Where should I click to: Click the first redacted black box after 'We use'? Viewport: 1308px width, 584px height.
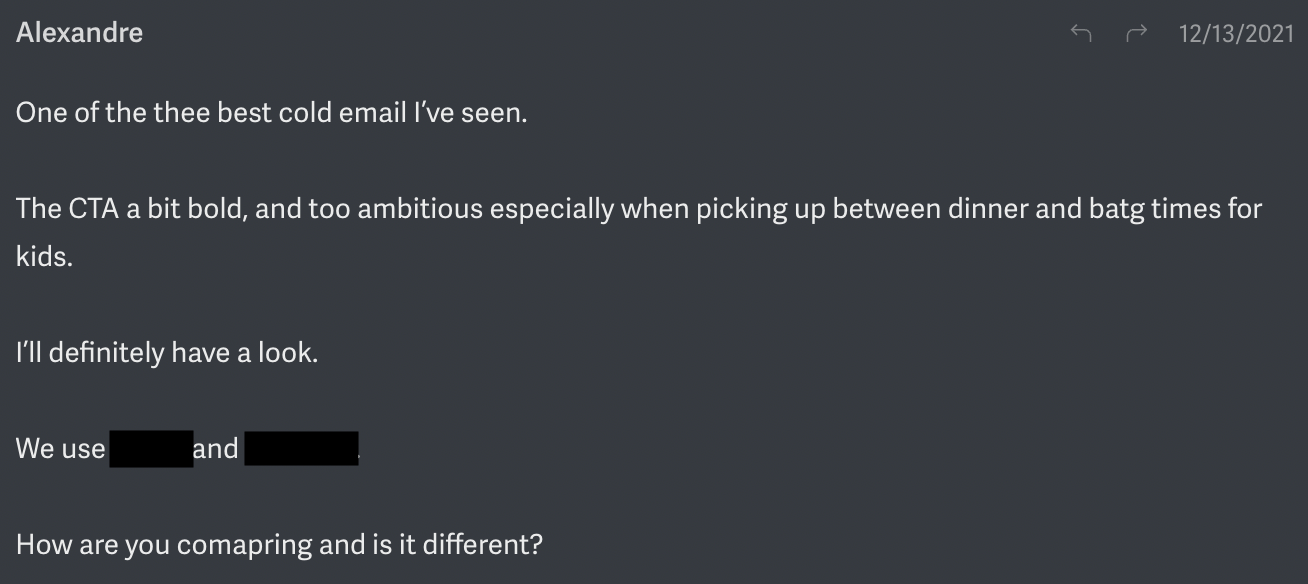pyautogui.click(x=150, y=448)
